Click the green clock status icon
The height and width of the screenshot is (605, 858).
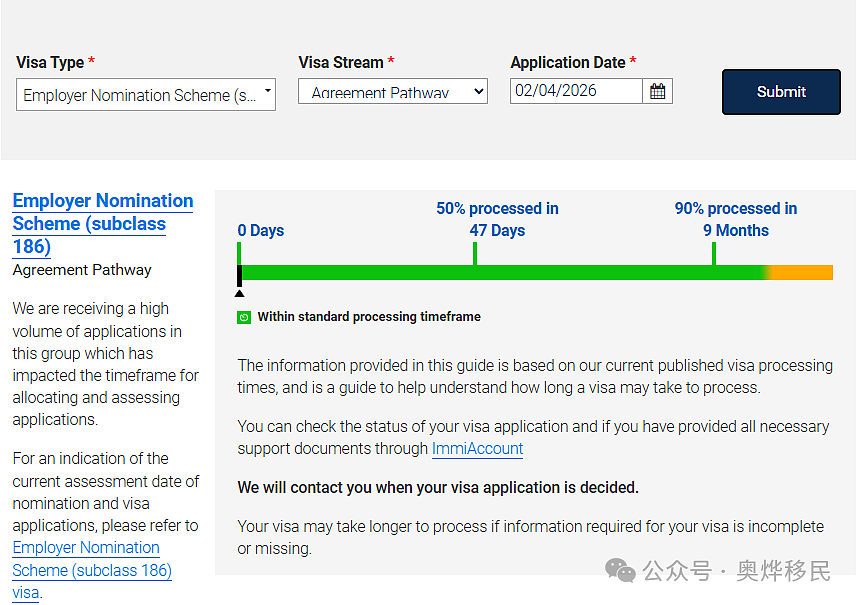[x=244, y=317]
